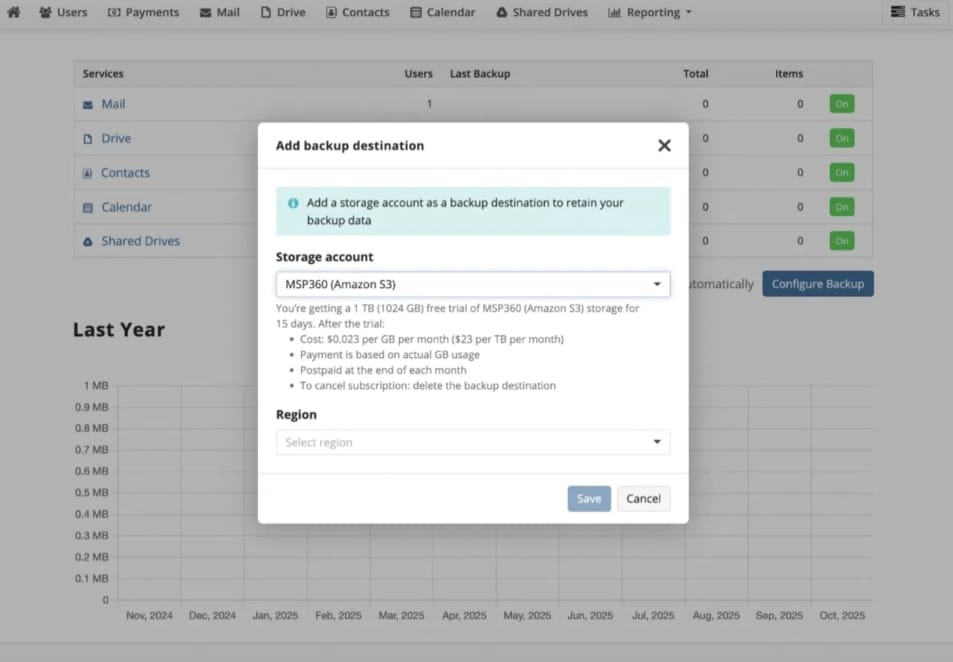953x662 pixels.
Task: Click the Mail envelope icon in Services table
Action: coord(88,105)
